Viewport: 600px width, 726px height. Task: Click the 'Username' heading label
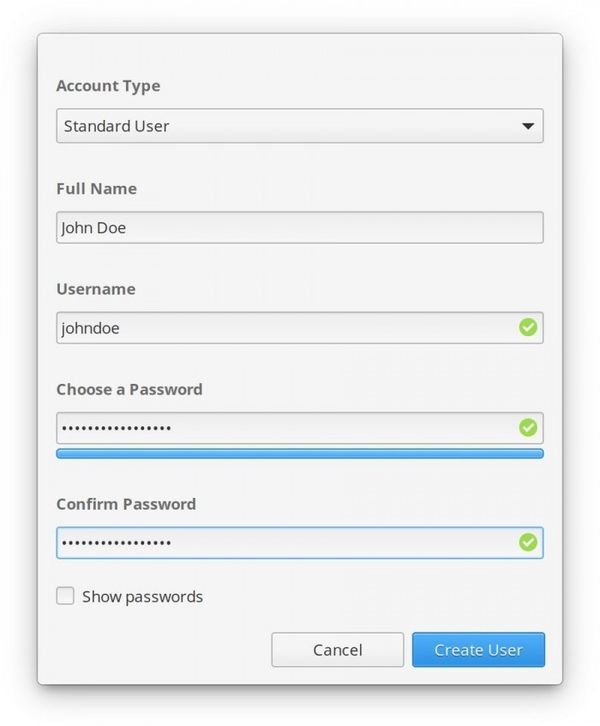click(96, 289)
